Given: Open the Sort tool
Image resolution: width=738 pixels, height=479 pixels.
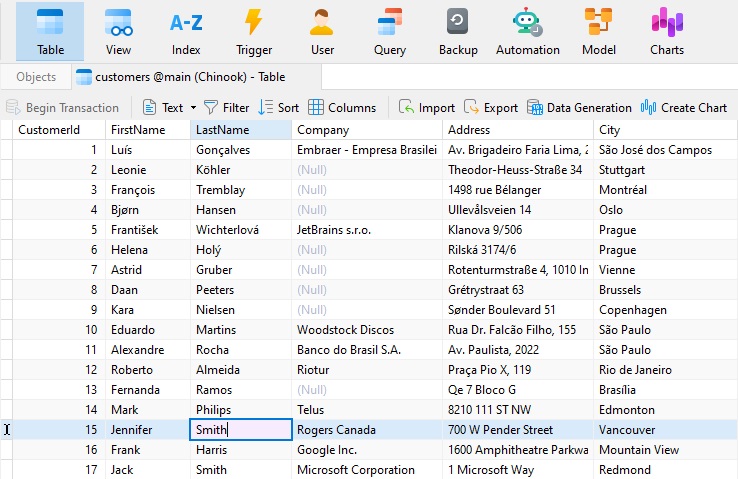Looking at the screenshot, I should tap(278, 108).
